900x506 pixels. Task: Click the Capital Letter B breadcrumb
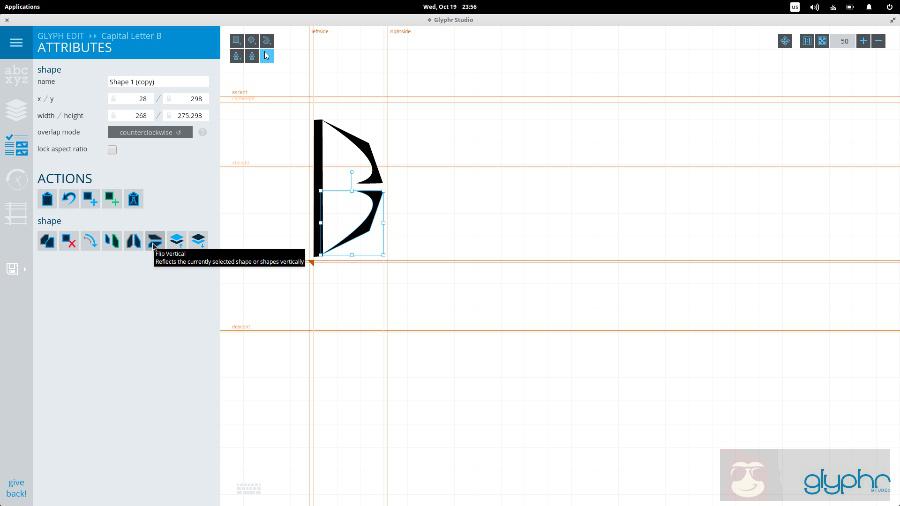tap(131, 36)
